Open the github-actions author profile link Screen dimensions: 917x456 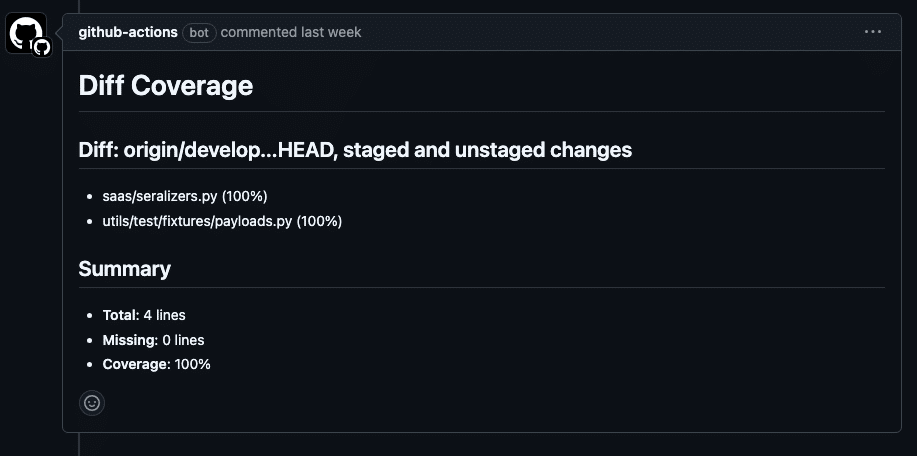128,32
